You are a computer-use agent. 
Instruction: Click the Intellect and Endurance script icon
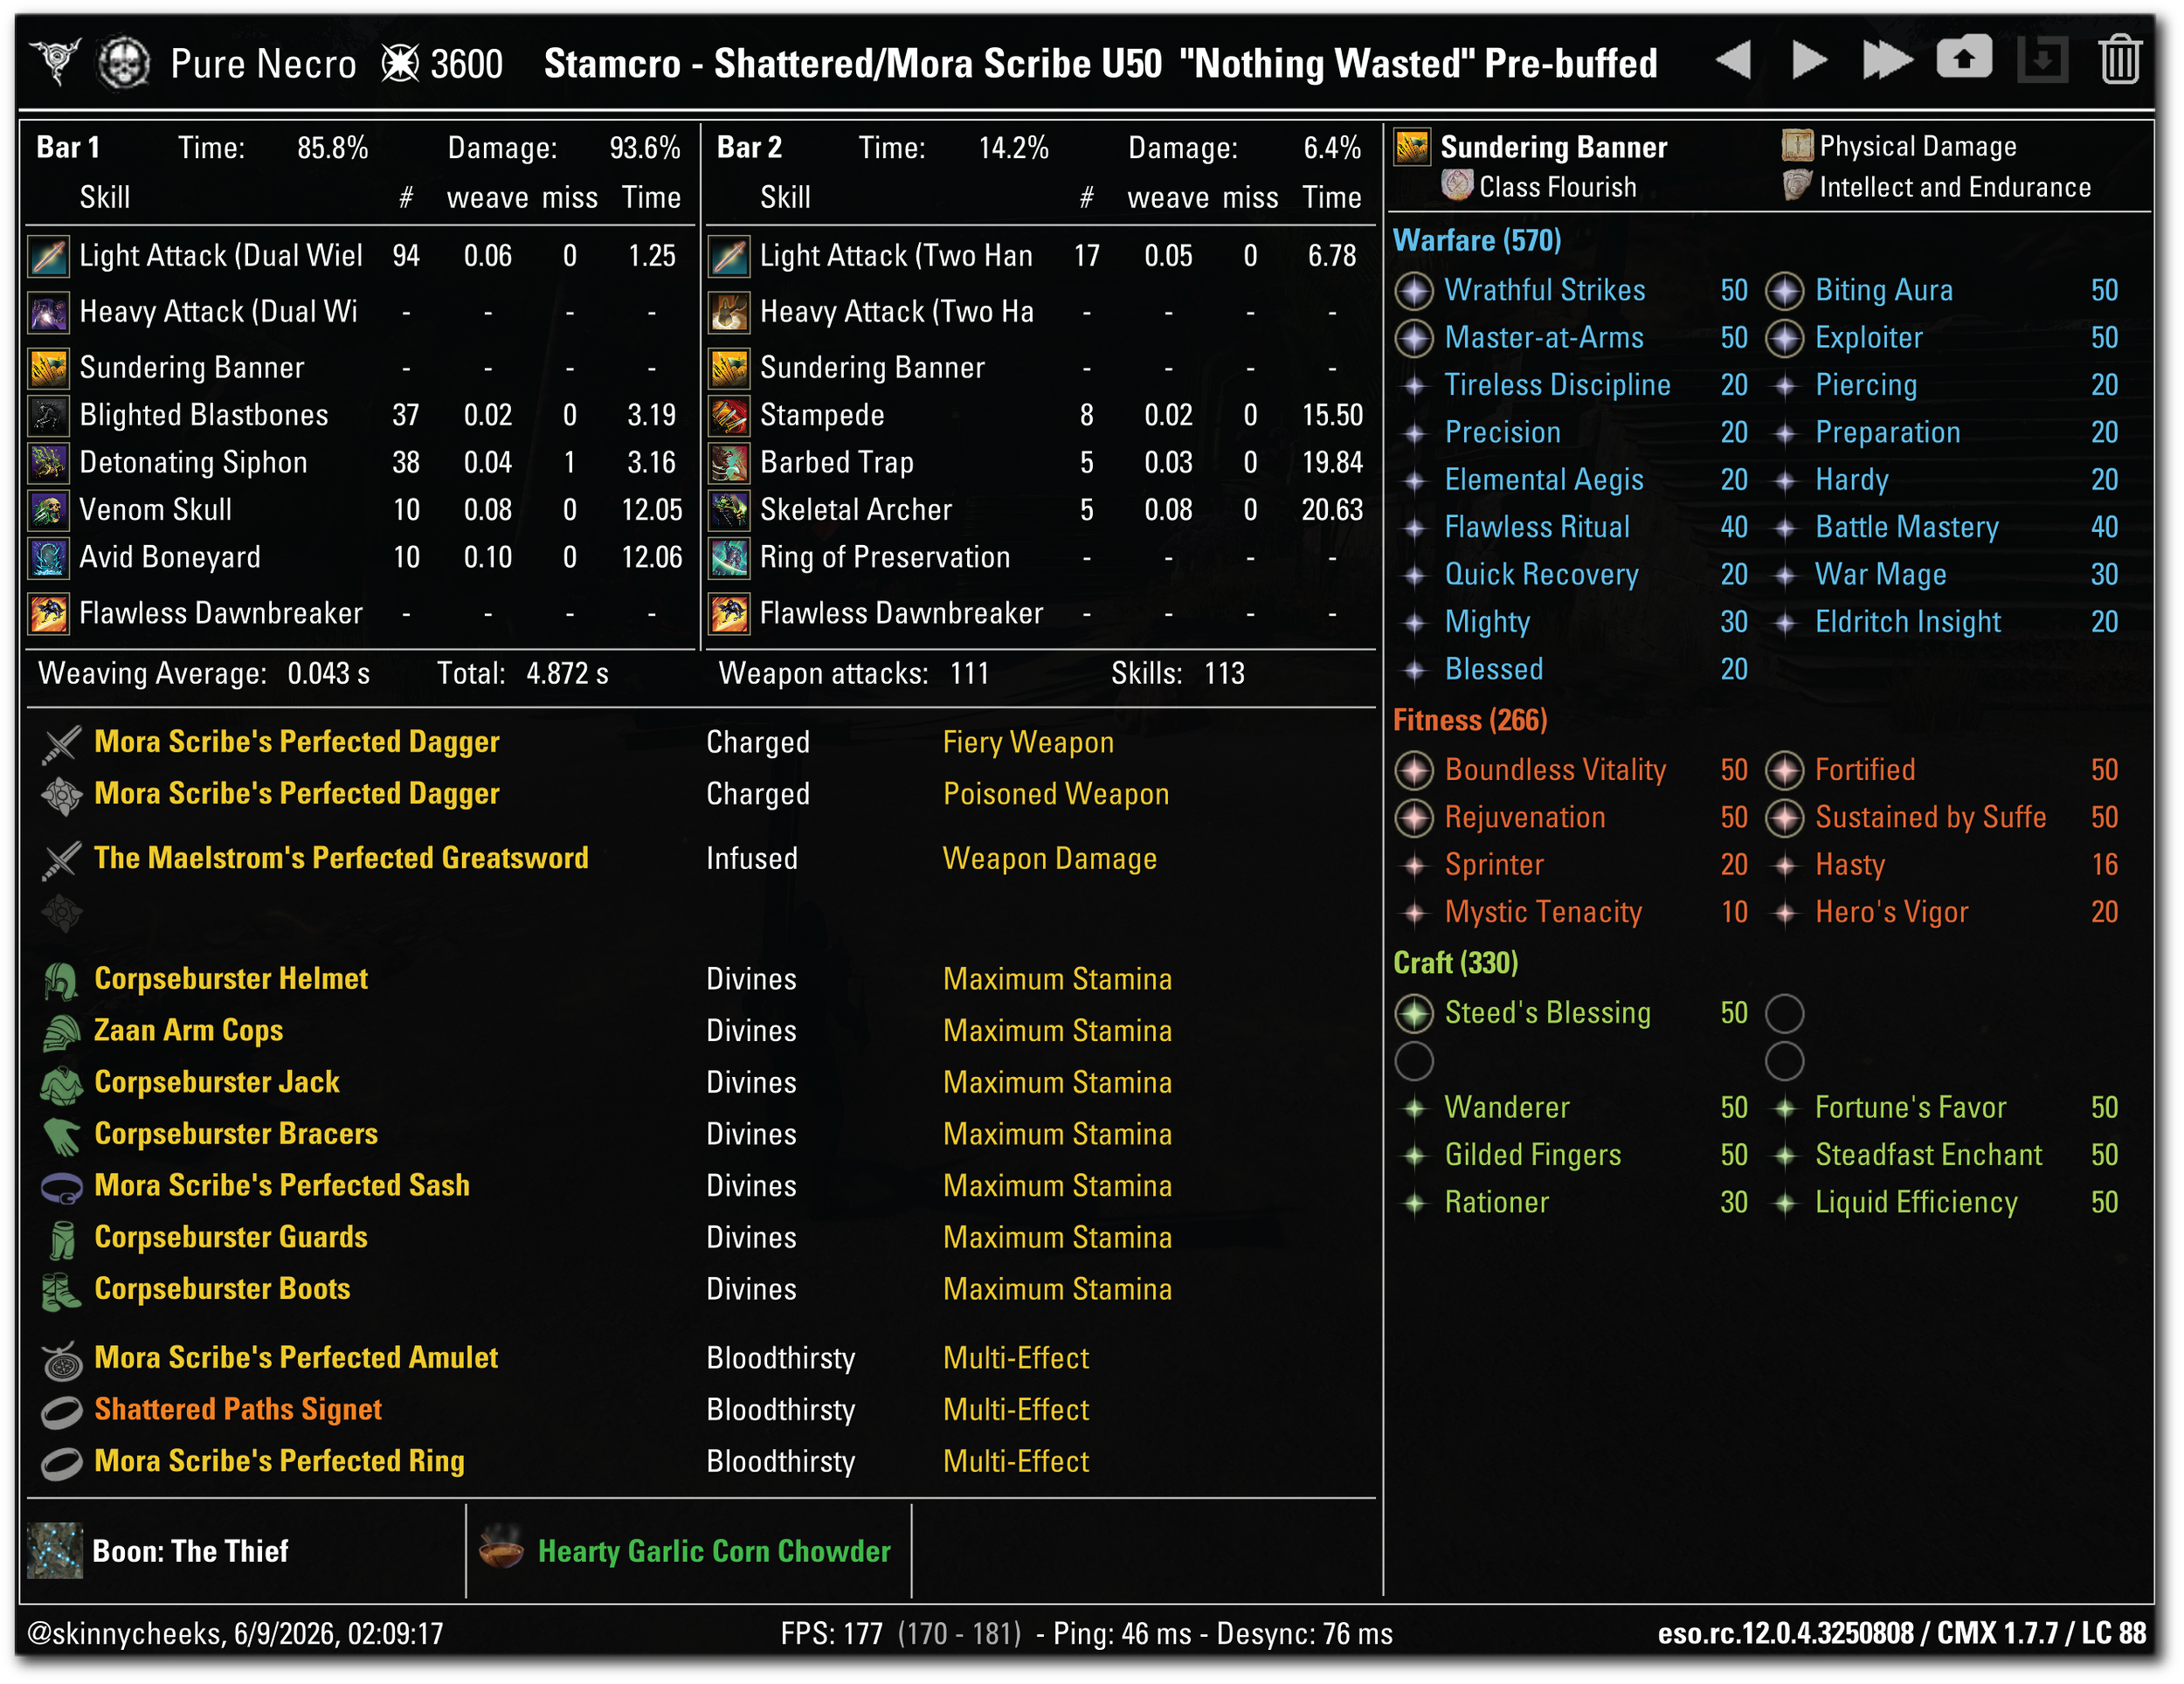1796,186
